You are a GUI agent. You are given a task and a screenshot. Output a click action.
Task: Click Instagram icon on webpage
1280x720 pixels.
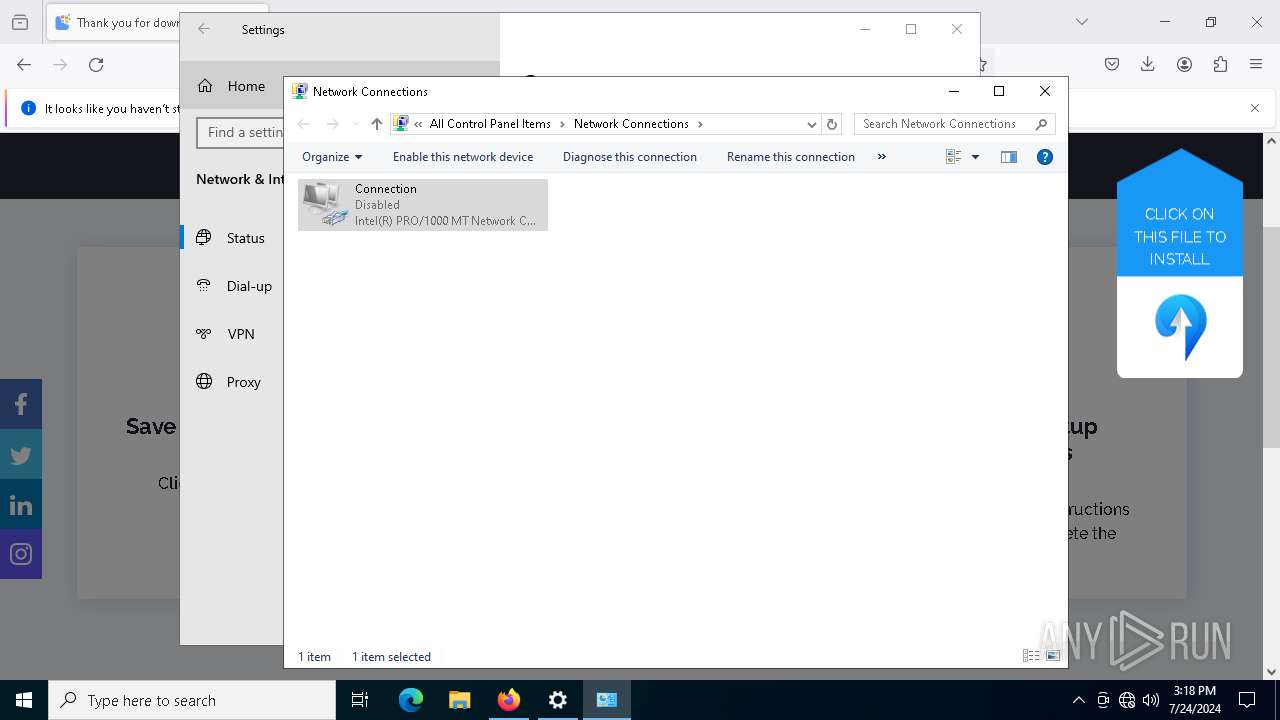tap(21, 554)
